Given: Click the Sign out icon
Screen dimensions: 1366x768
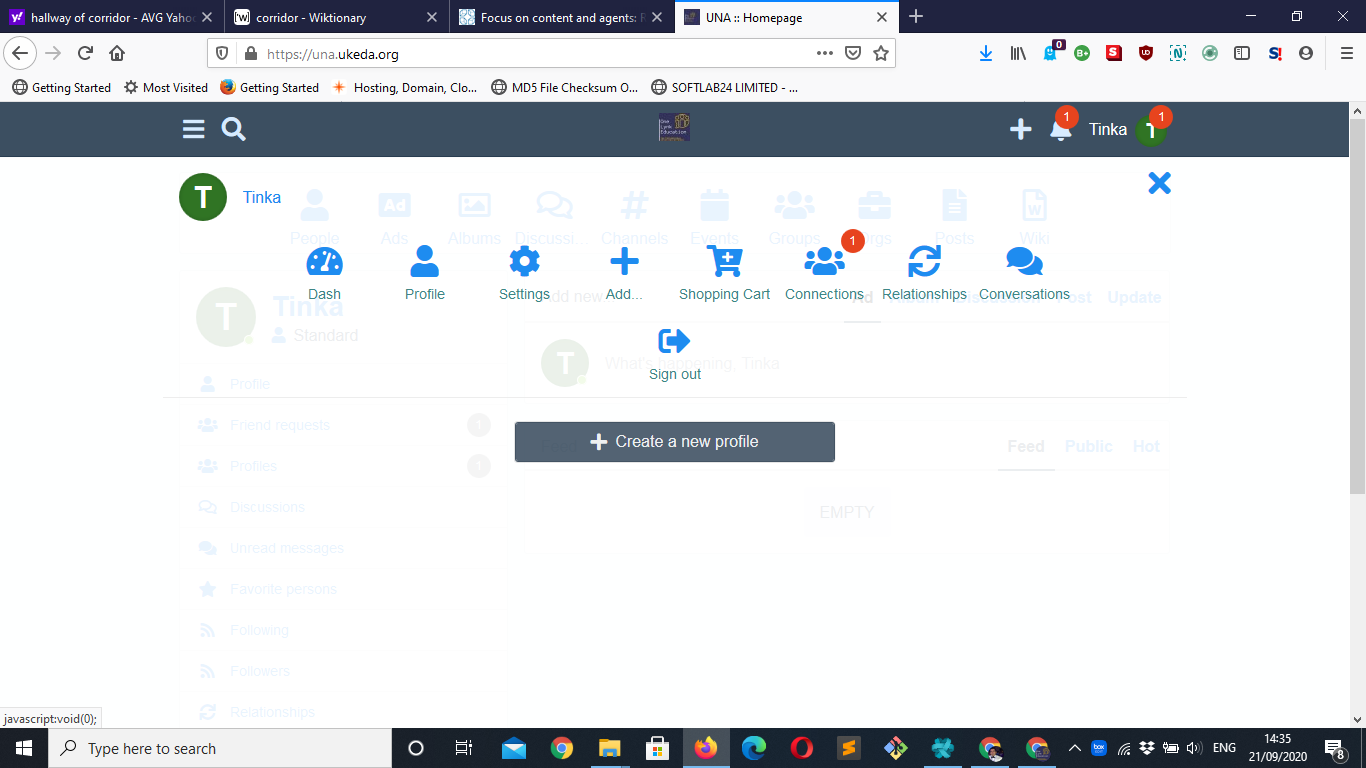Looking at the screenshot, I should [x=675, y=342].
